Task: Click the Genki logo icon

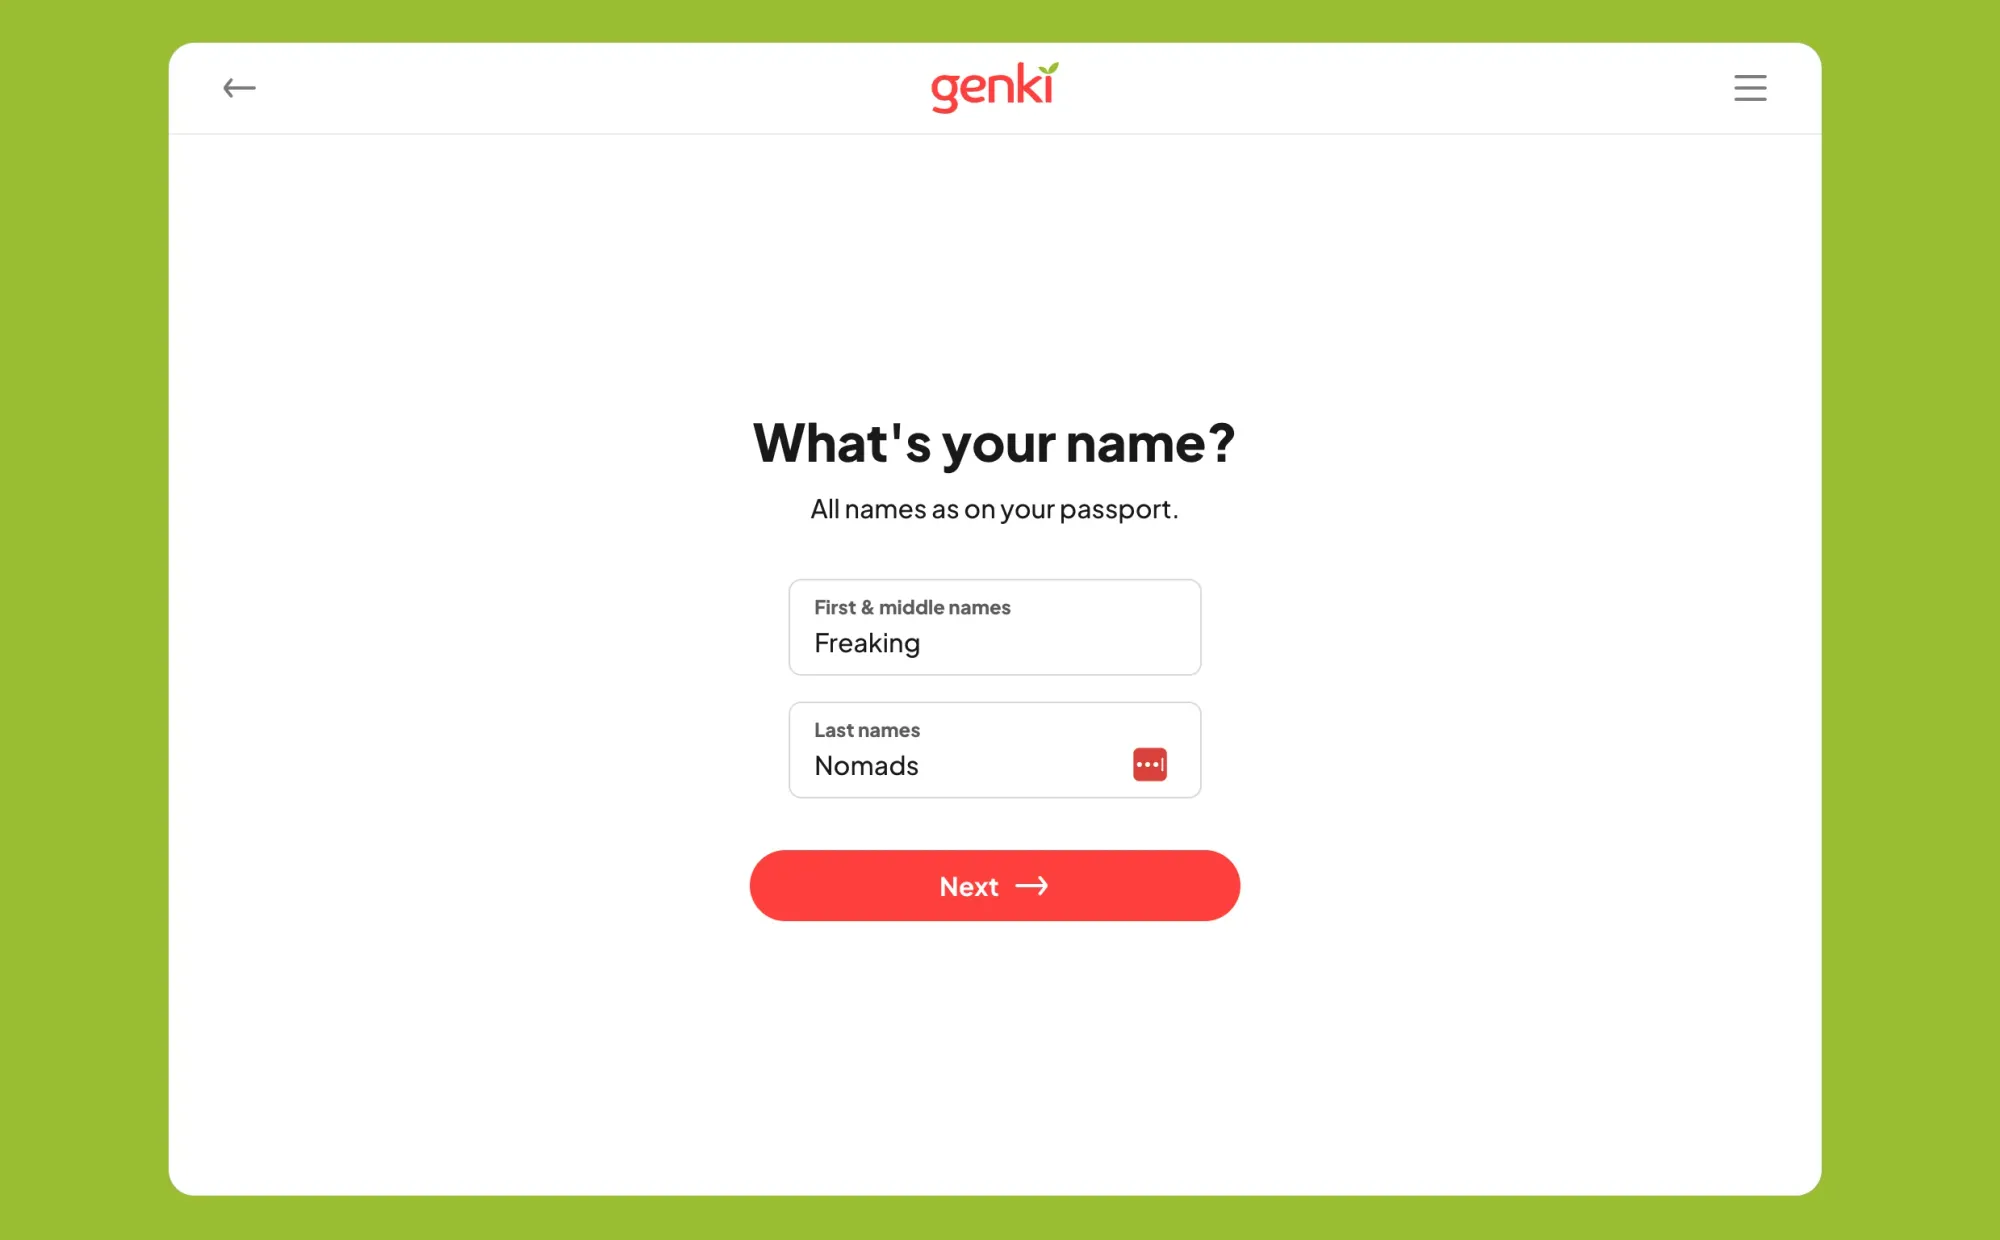Action: point(994,86)
